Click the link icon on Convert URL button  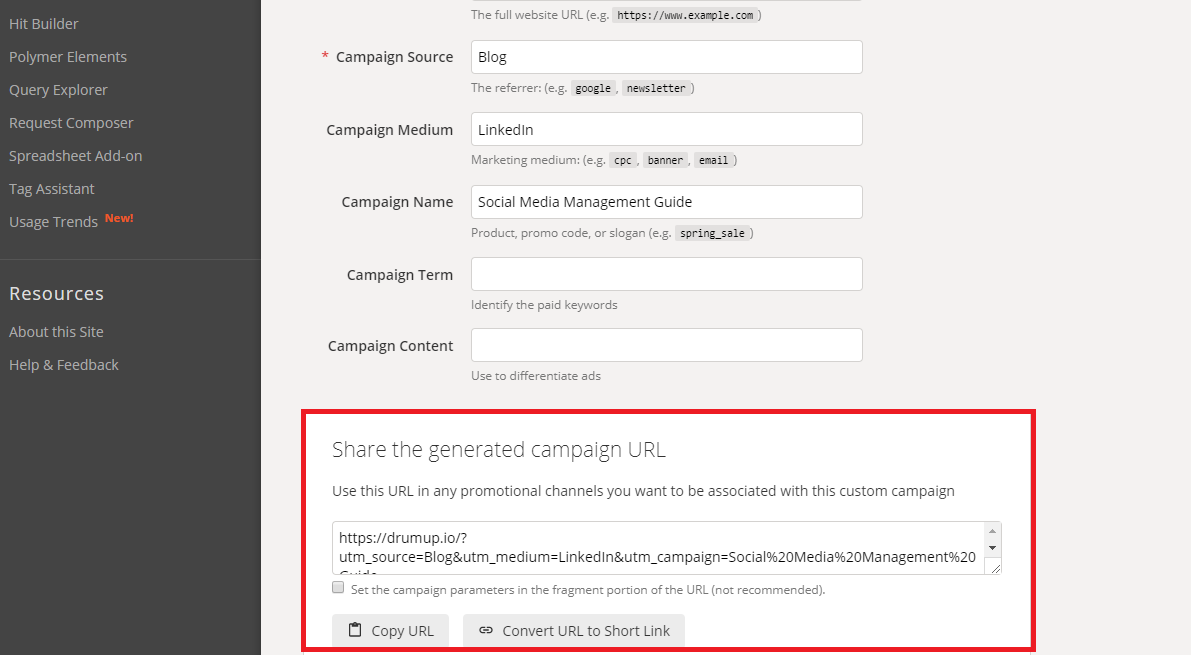(485, 630)
